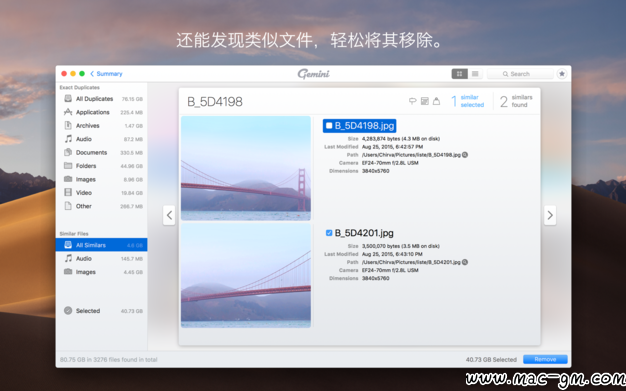Go to the next similar group

pos(550,215)
